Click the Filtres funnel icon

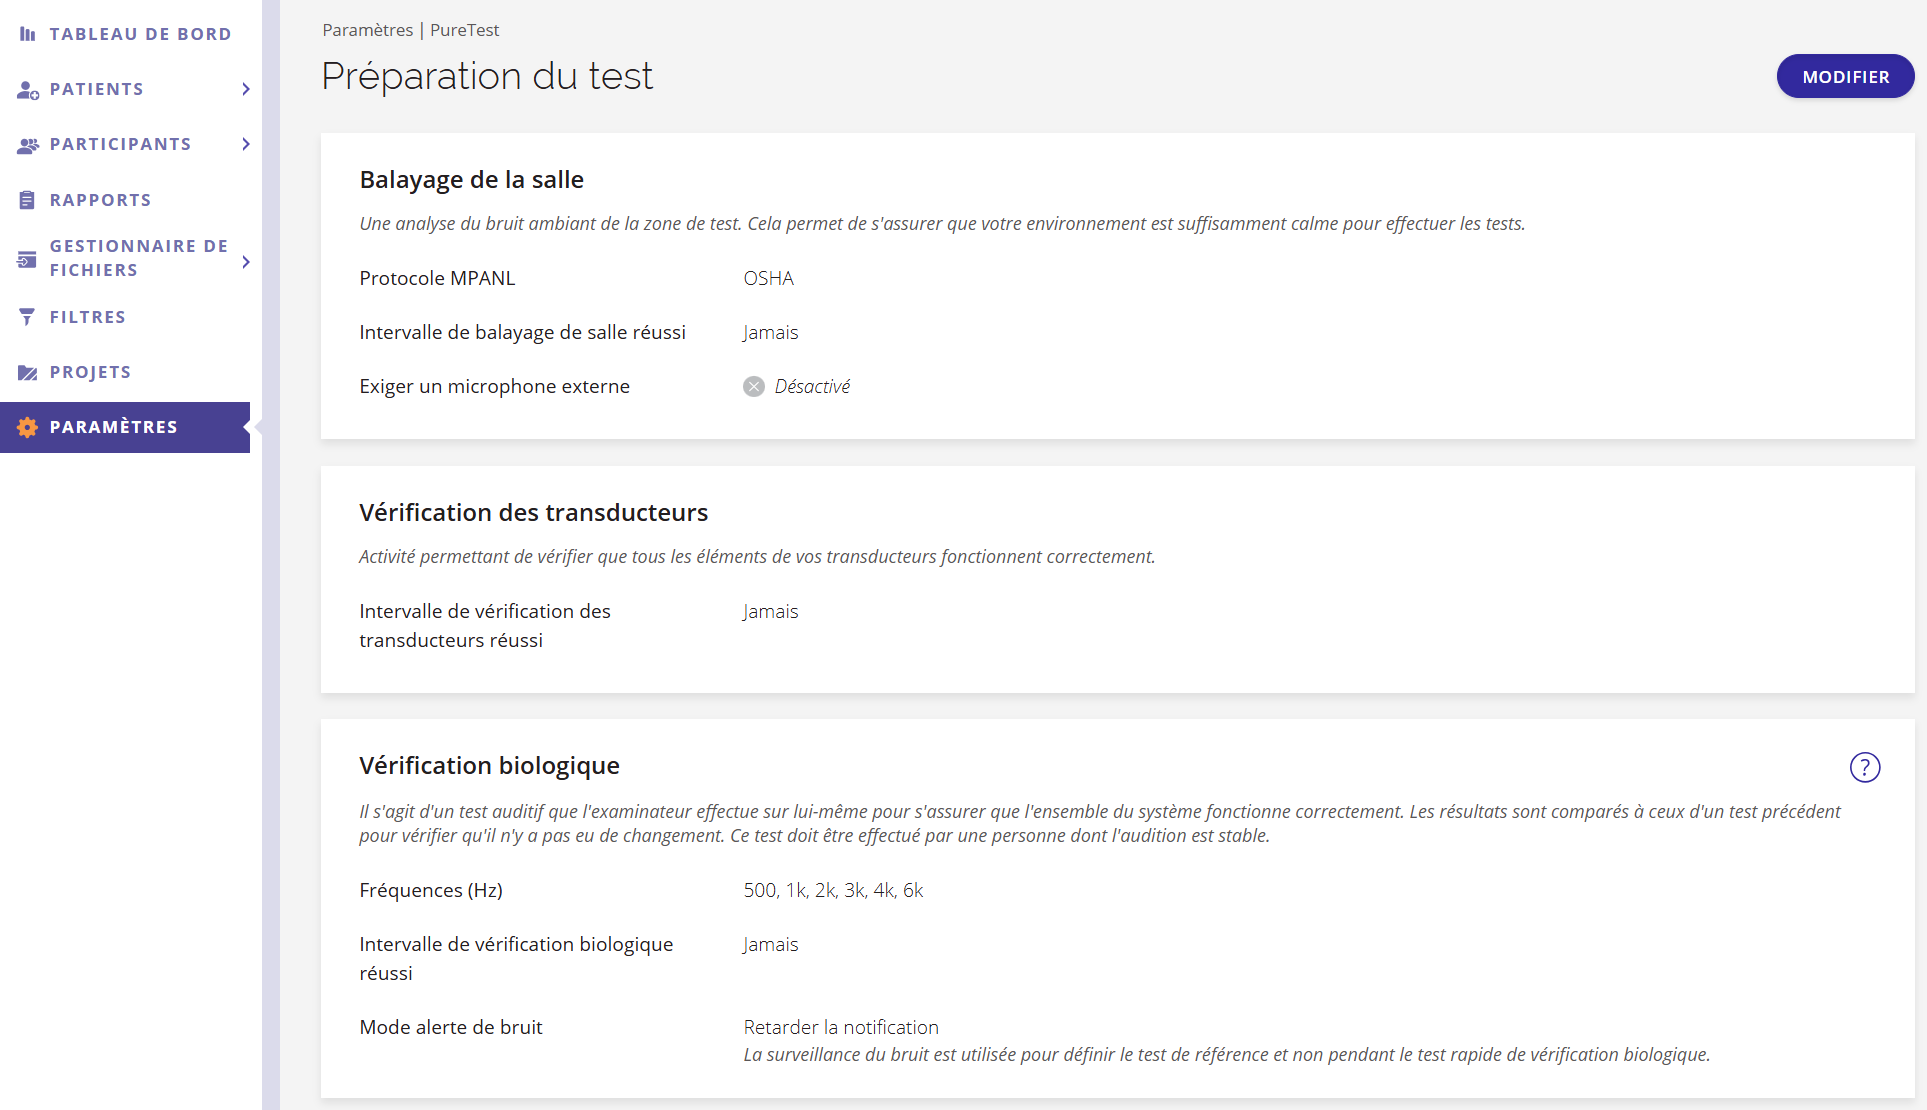[x=27, y=317]
